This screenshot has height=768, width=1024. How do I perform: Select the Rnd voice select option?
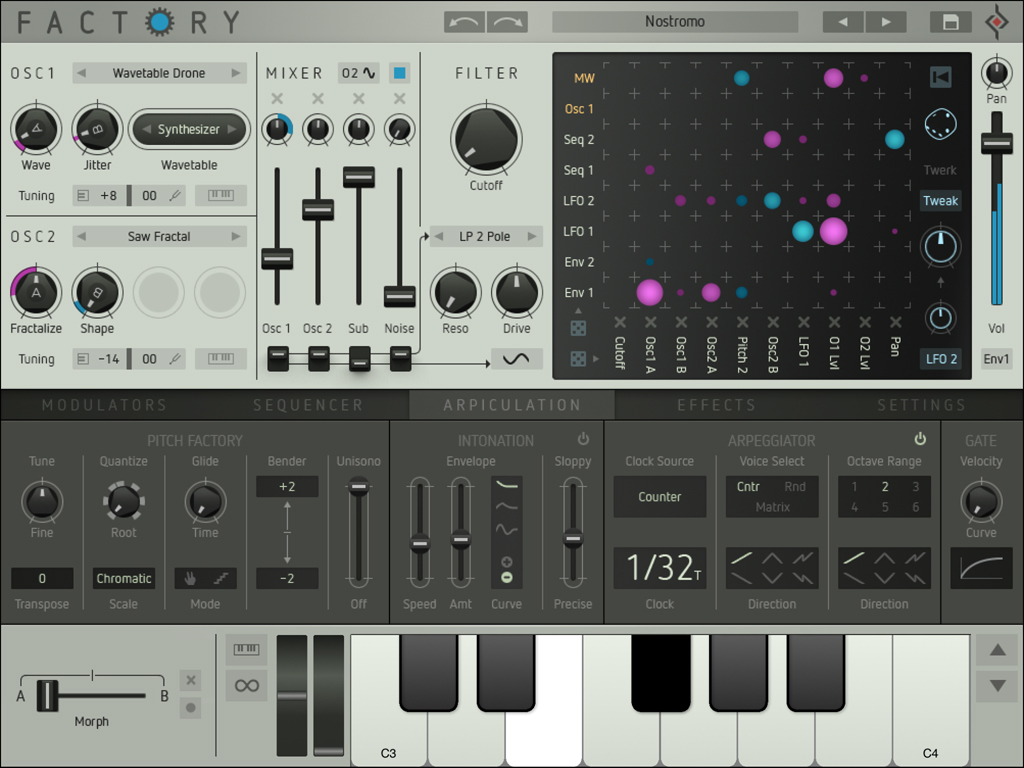point(795,487)
